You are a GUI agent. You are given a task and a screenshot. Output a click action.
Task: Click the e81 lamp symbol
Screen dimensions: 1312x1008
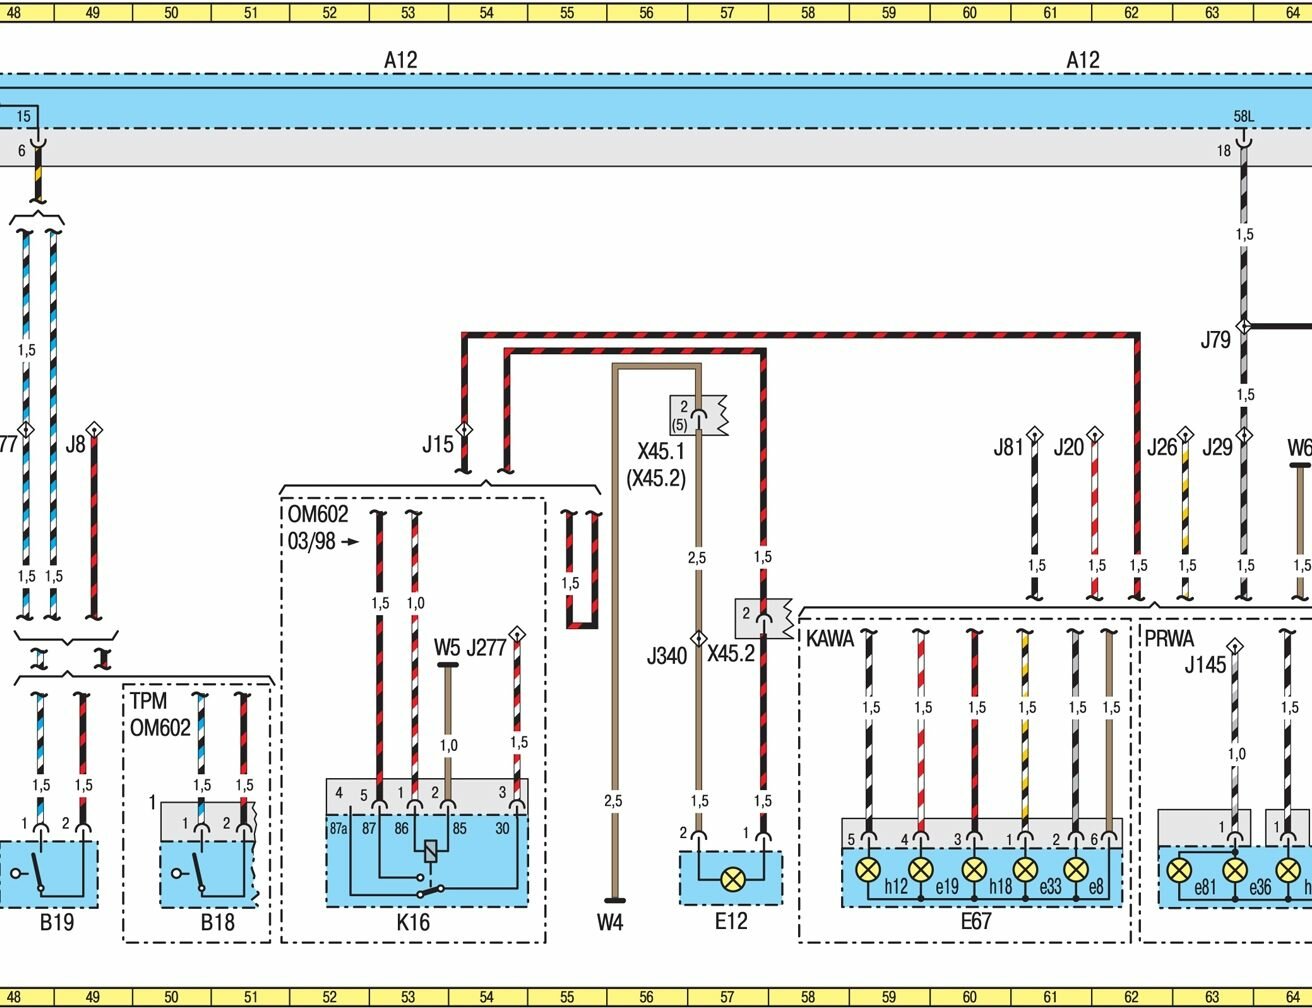point(1181,869)
